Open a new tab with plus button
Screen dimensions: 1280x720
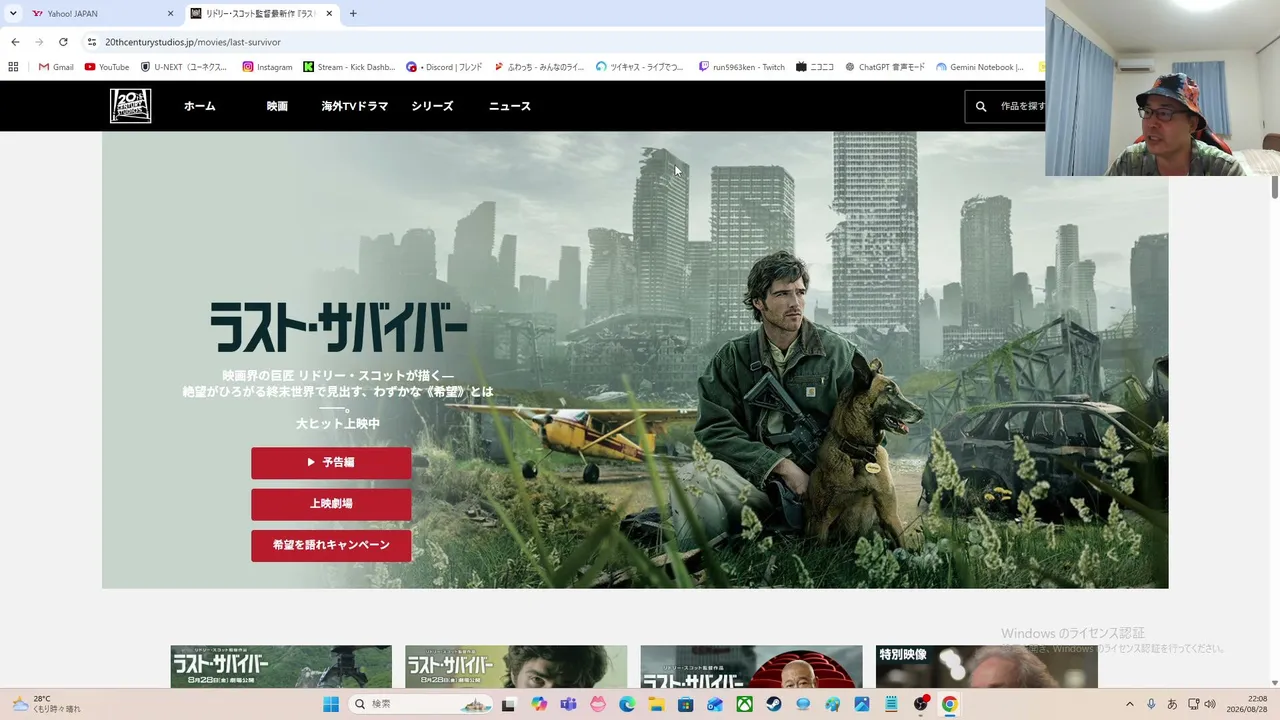pos(353,14)
